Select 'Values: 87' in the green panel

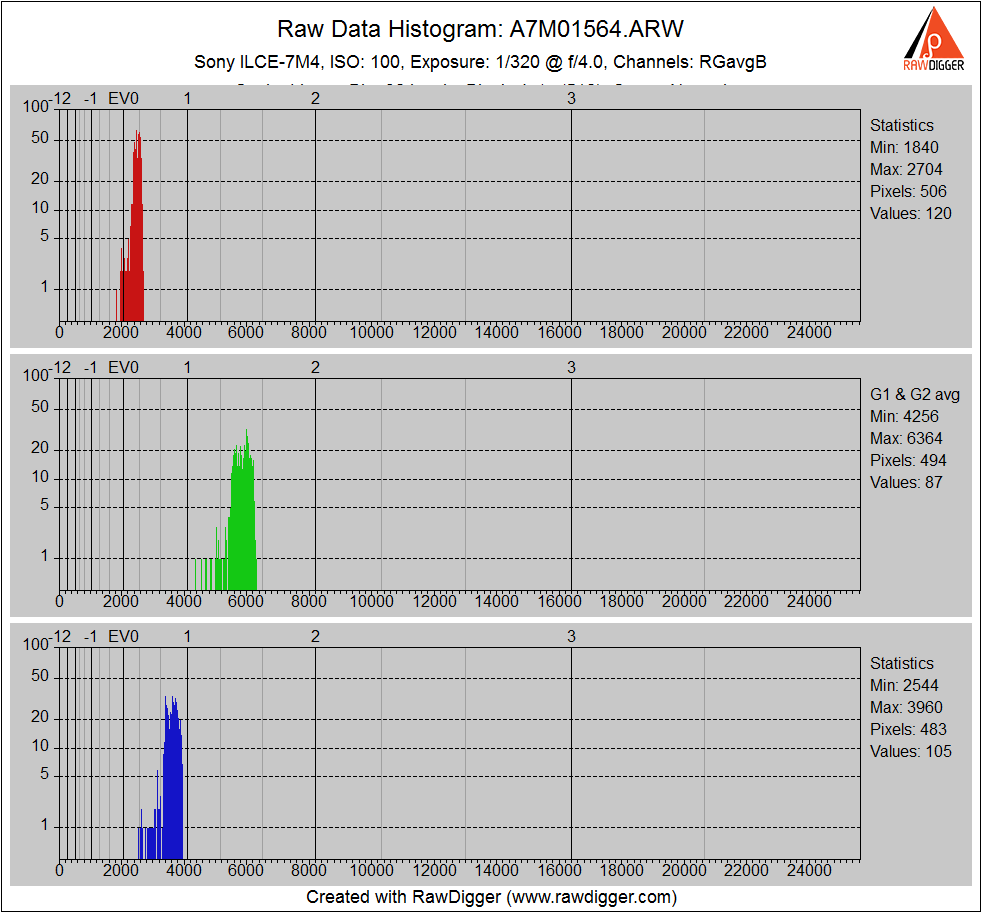(x=906, y=482)
